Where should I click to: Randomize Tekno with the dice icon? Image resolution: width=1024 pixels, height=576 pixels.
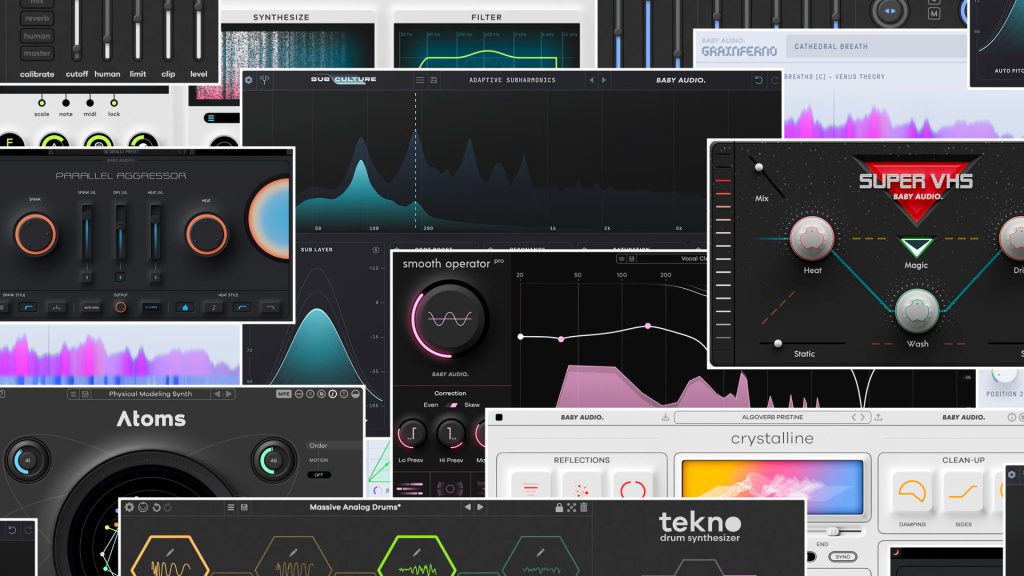(x=571, y=507)
